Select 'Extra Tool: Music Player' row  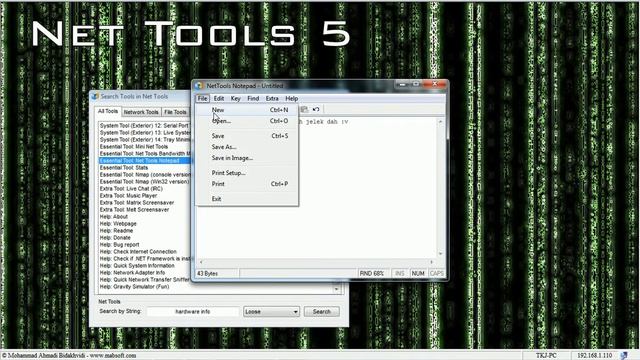[x=144, y=196]
